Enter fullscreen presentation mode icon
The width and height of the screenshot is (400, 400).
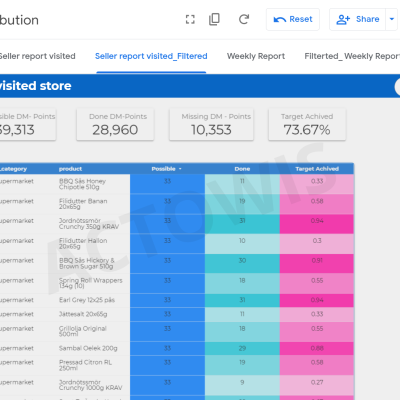pos(190,19)
